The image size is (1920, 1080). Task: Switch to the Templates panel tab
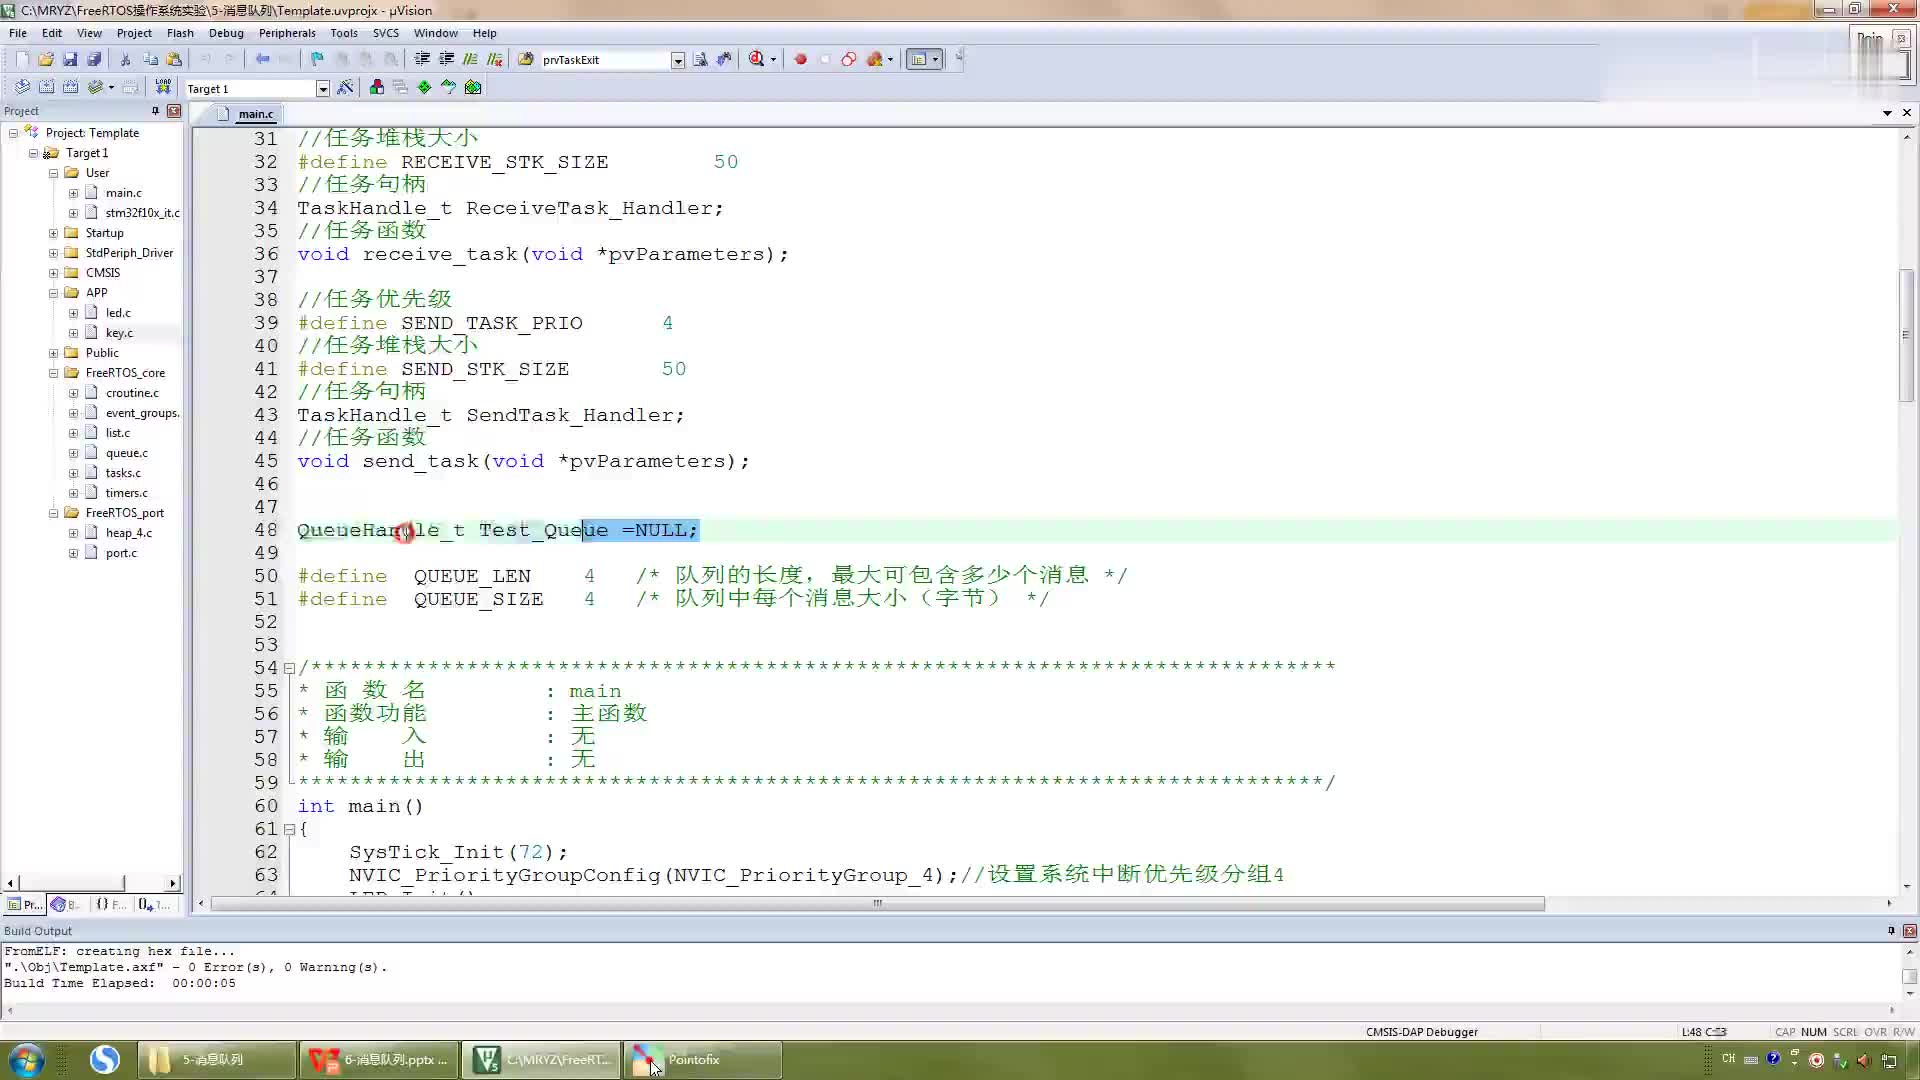point(154,904)
